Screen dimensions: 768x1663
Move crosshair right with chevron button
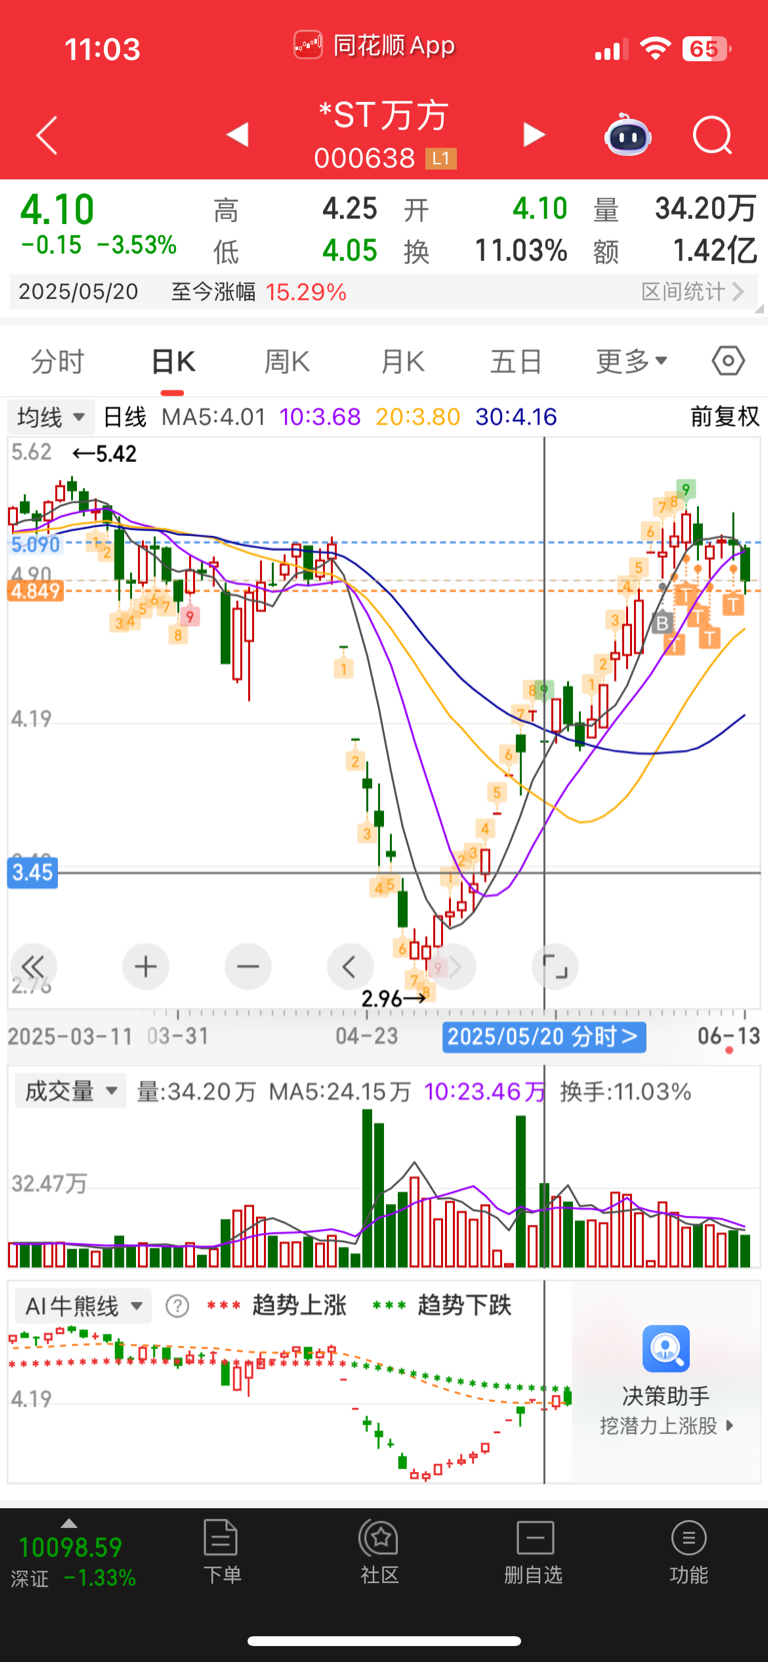click(453, 966)
